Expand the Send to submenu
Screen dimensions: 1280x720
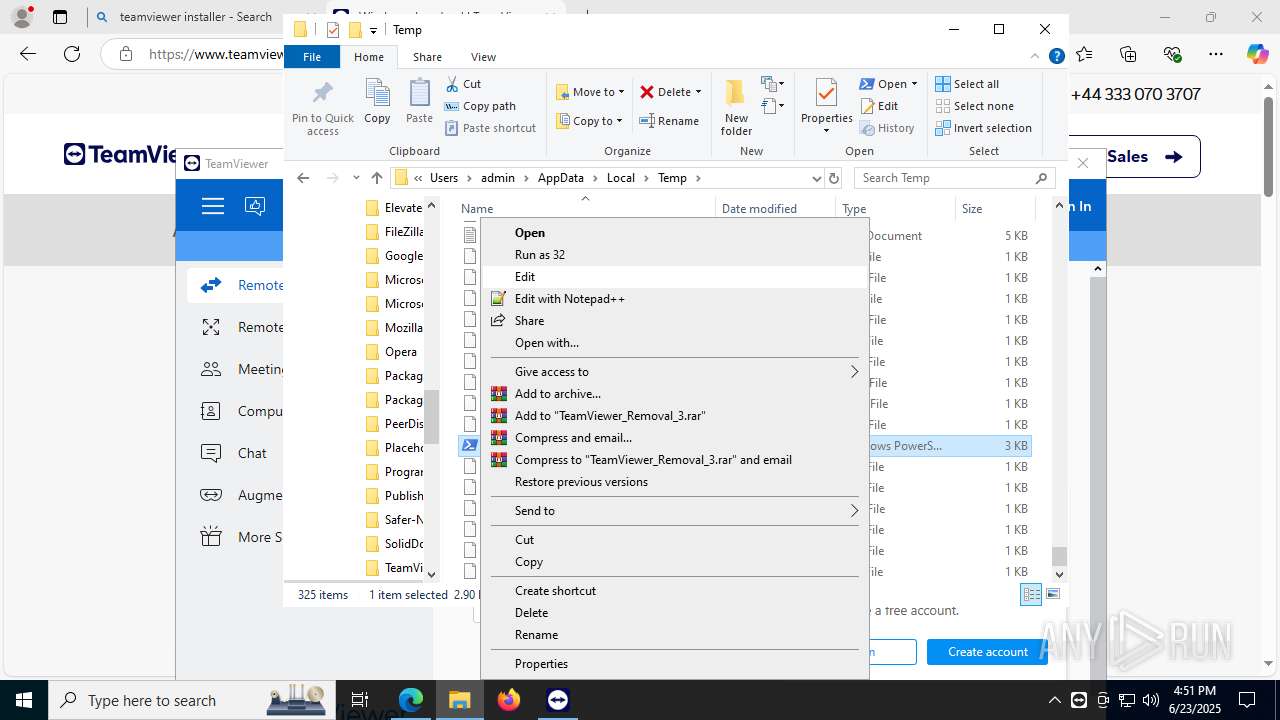coord(674,510)
